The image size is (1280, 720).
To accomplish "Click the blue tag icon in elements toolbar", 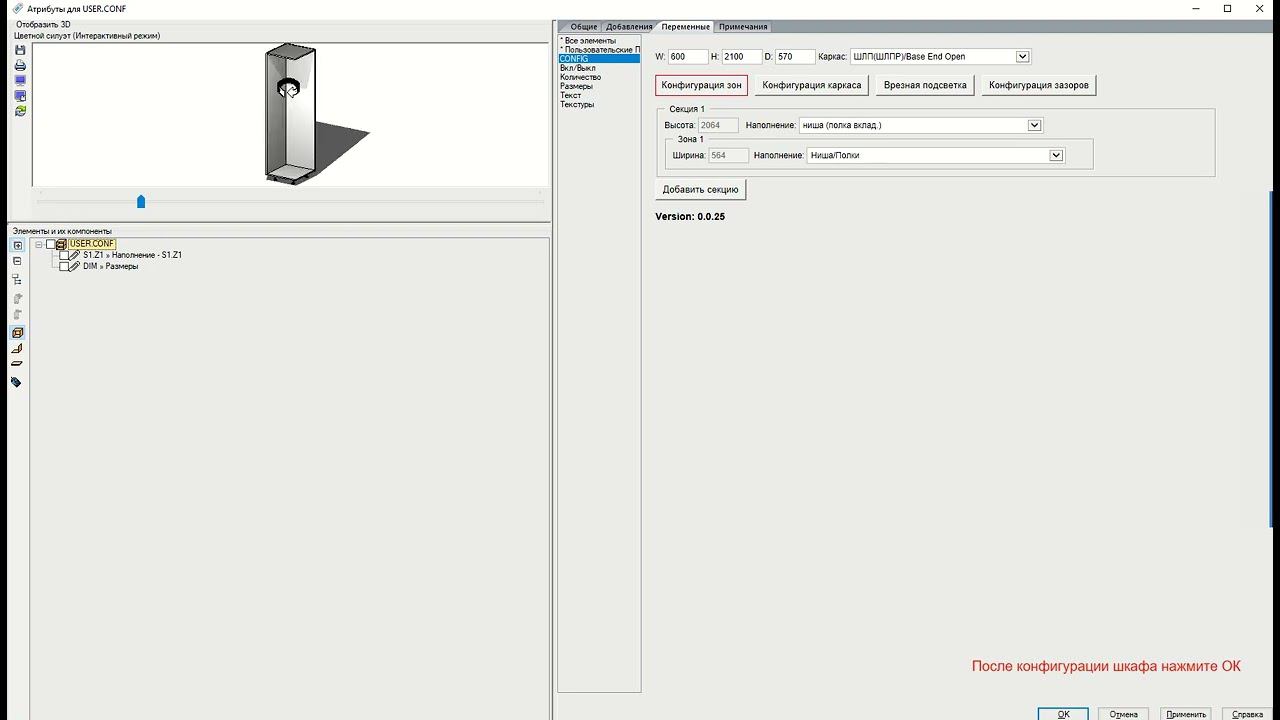I will pos(17,382).
